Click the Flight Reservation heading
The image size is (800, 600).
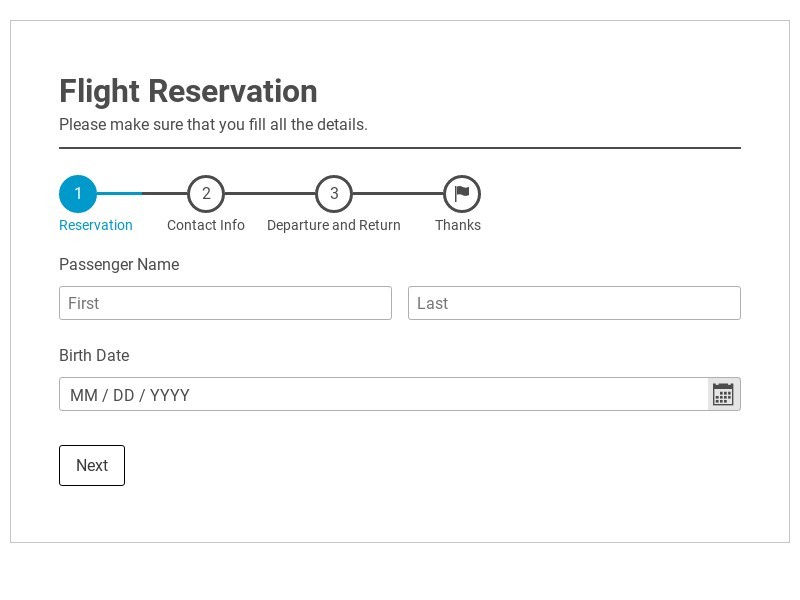pos(188,91)
